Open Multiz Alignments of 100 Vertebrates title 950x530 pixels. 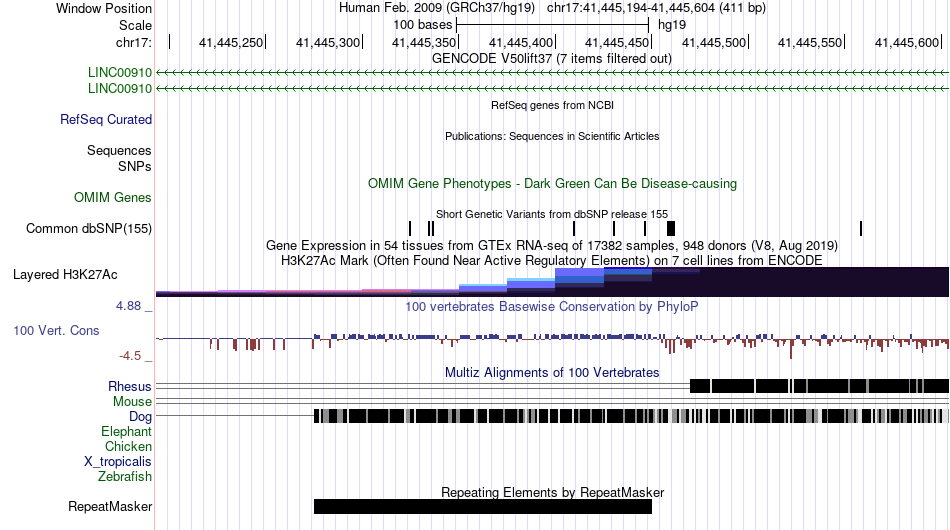(x=552, y=373)
